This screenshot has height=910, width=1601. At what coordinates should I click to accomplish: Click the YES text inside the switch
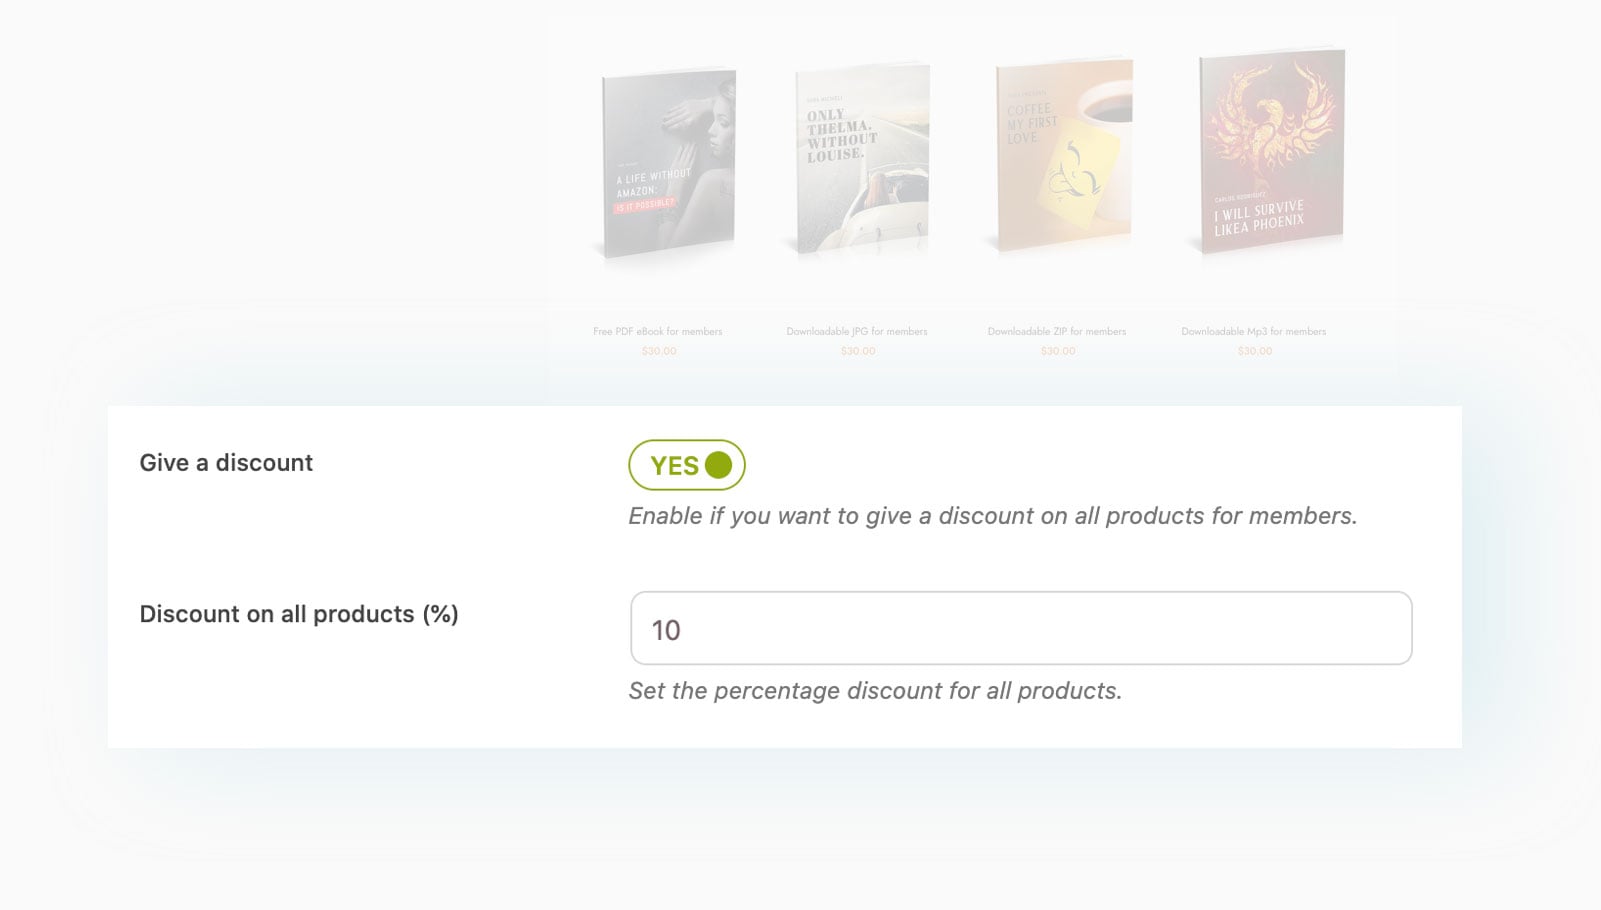(x=674, y=466)
